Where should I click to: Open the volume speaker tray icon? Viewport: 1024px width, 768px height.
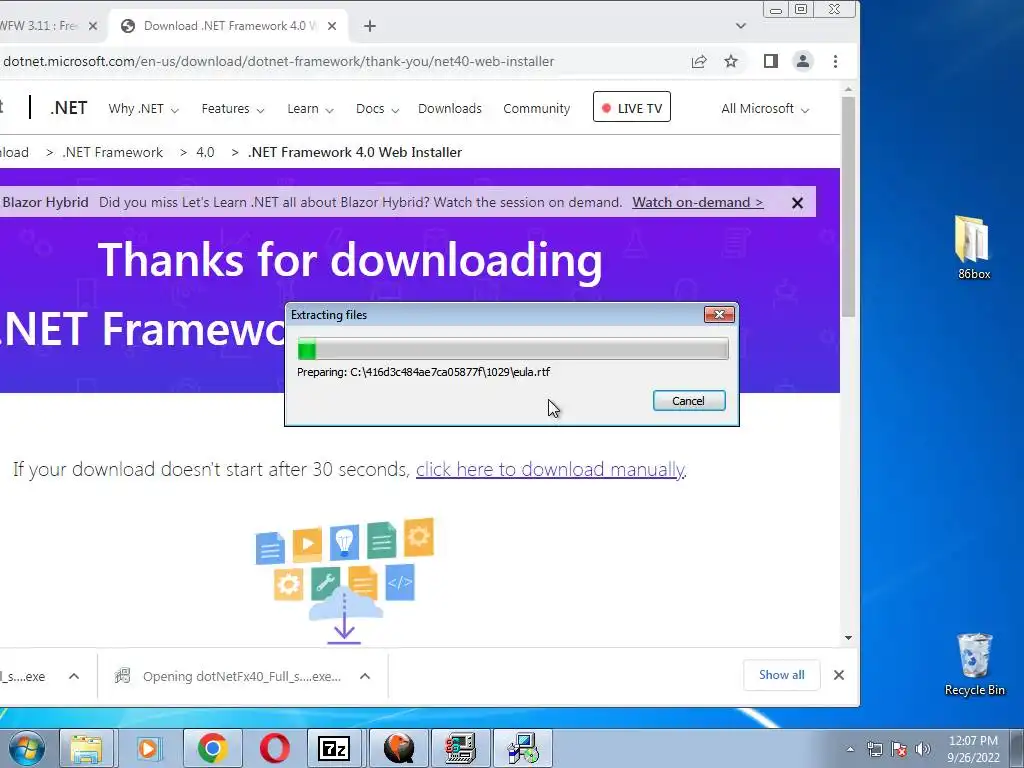pos(923,749)
